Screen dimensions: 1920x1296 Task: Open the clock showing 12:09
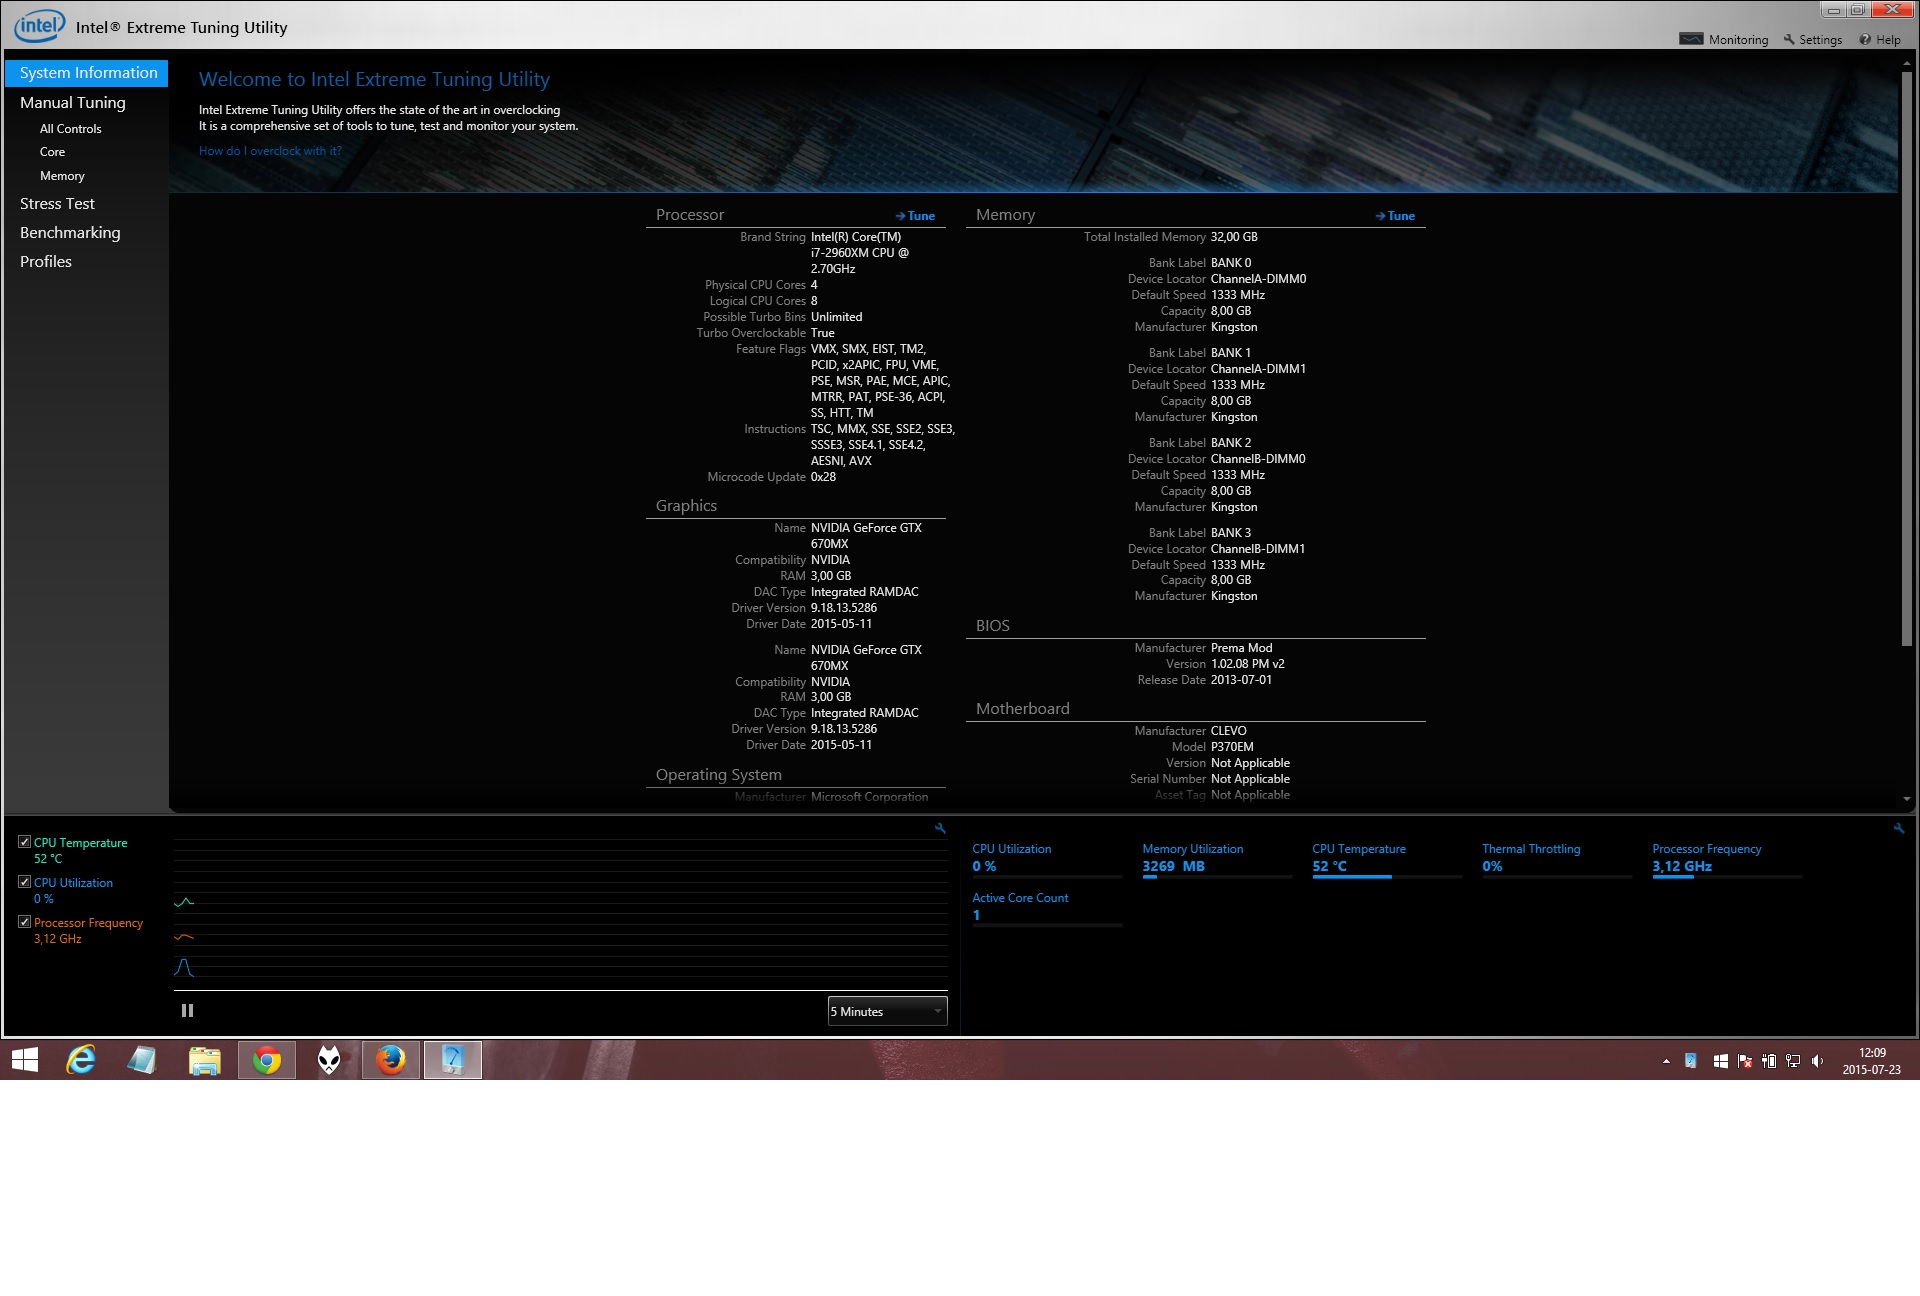point(1872,1061)
